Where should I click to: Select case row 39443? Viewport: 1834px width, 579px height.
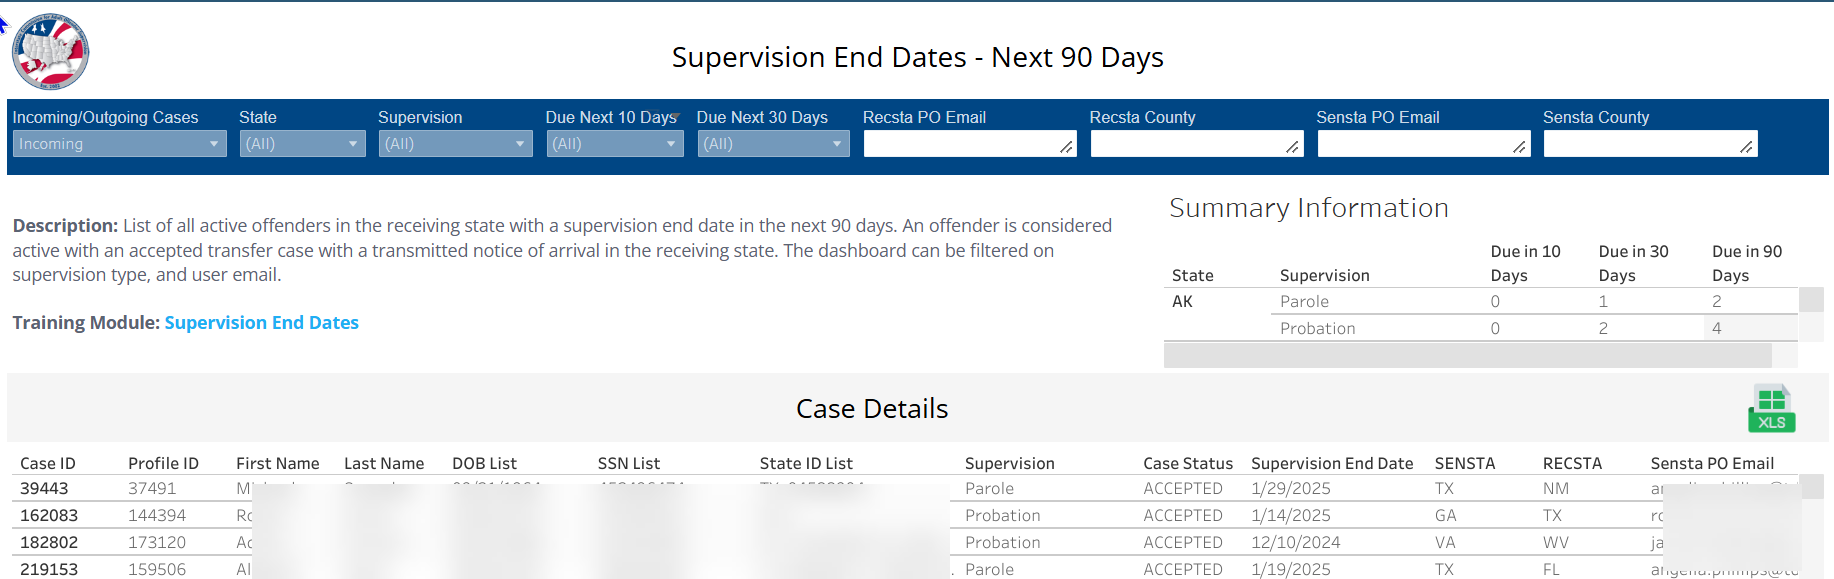click(x=900, y=488)
